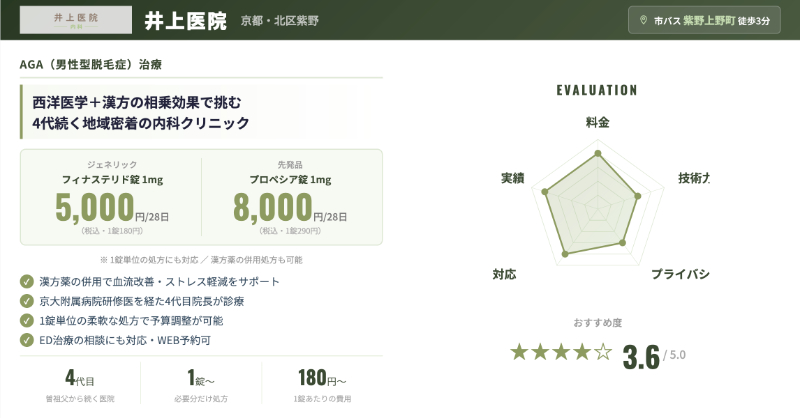This screenshot has width=800, height=418.
Task: Click the AGA（男性型脱毛症）治療 section heading
Action: (91, 63)
